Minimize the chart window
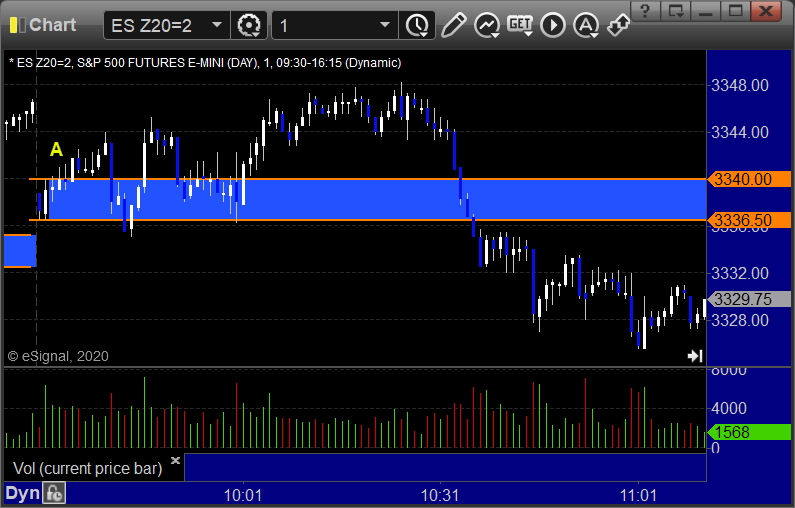The image size is (795, 508). pos(705,11)
